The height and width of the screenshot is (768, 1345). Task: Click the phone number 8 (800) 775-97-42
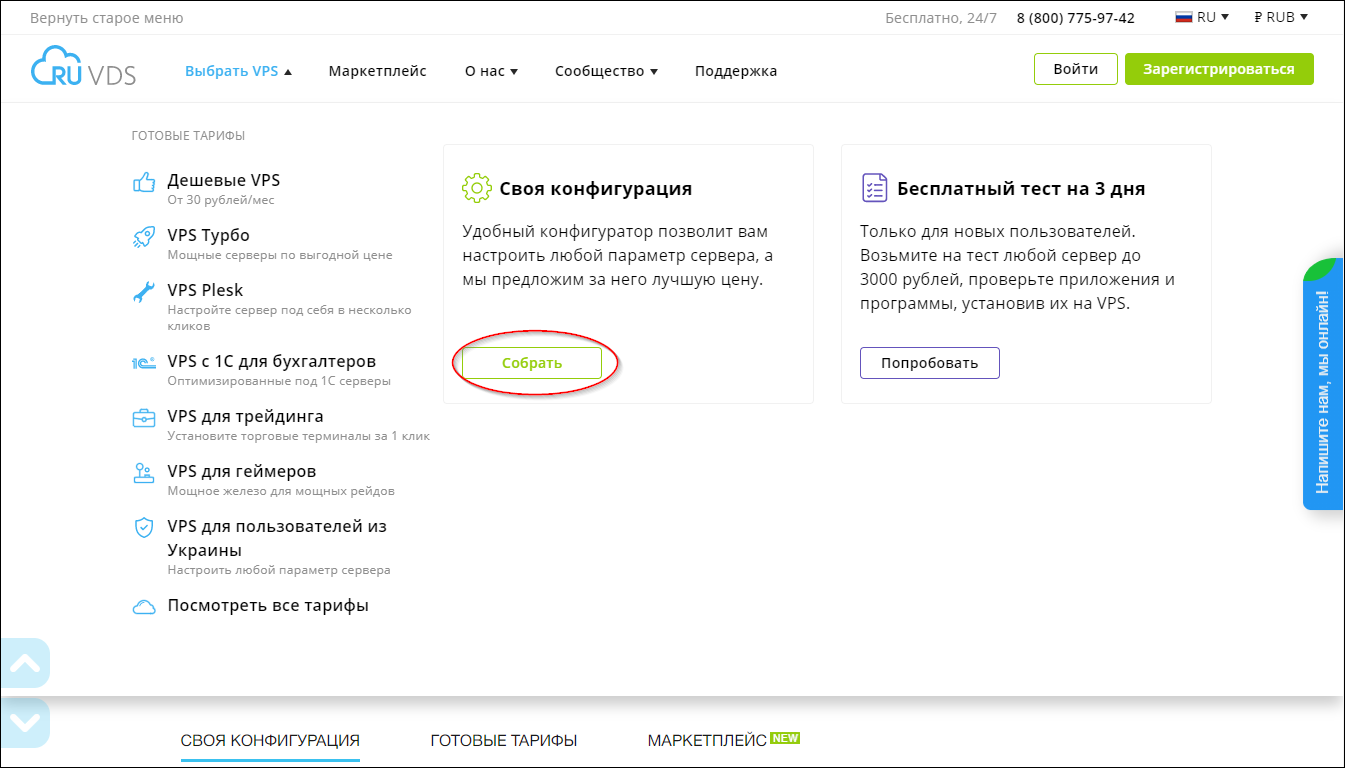point(1076,18)
